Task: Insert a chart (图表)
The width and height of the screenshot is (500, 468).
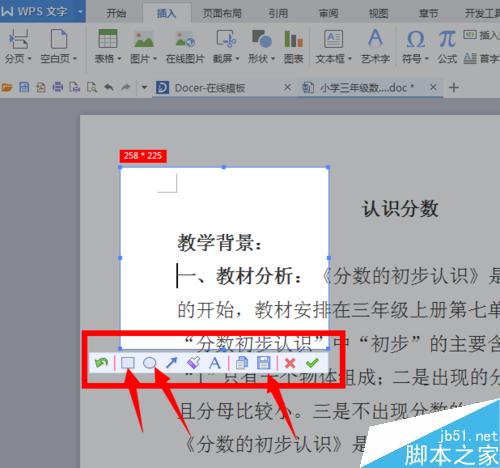Action: 293,46
